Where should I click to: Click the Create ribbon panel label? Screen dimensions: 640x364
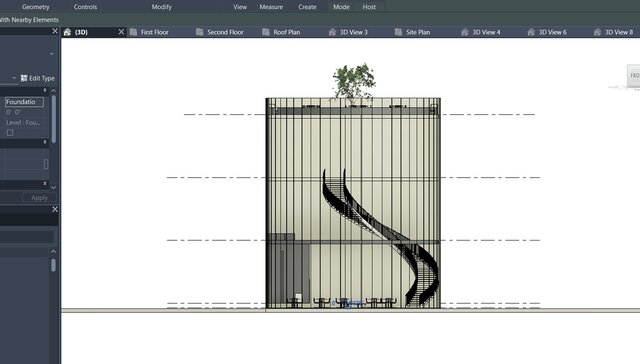click(x=307, y=7)
